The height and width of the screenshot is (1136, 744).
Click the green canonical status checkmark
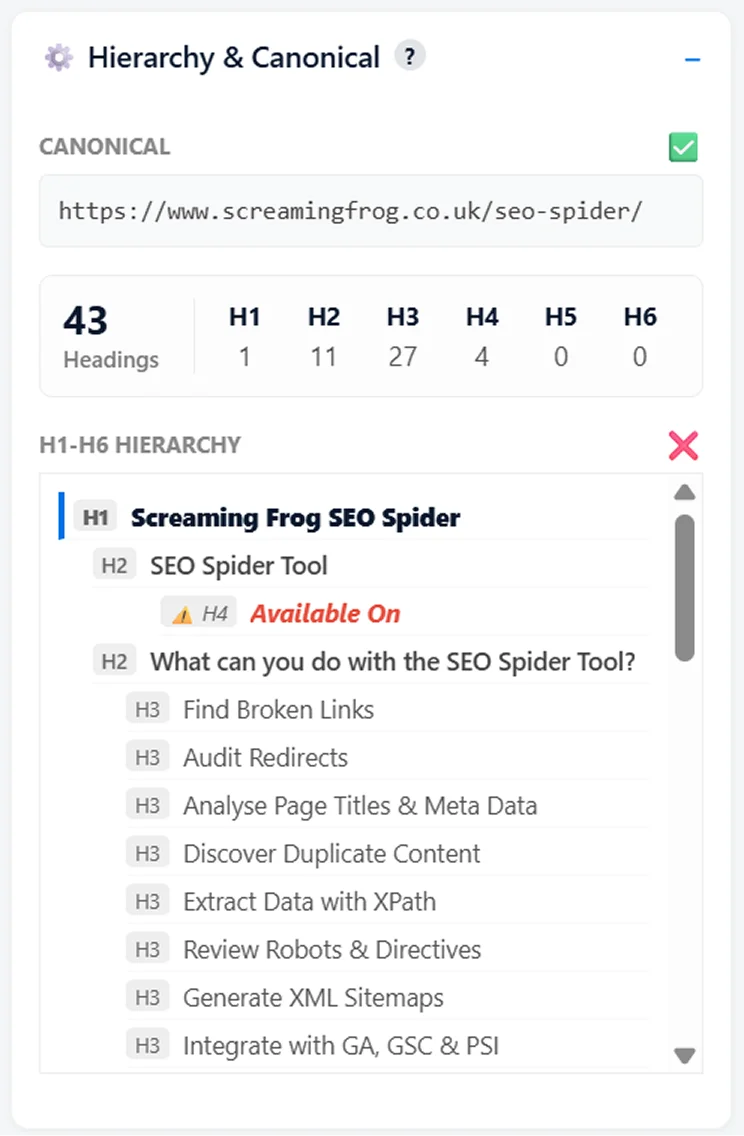click(x=683, y=147)
